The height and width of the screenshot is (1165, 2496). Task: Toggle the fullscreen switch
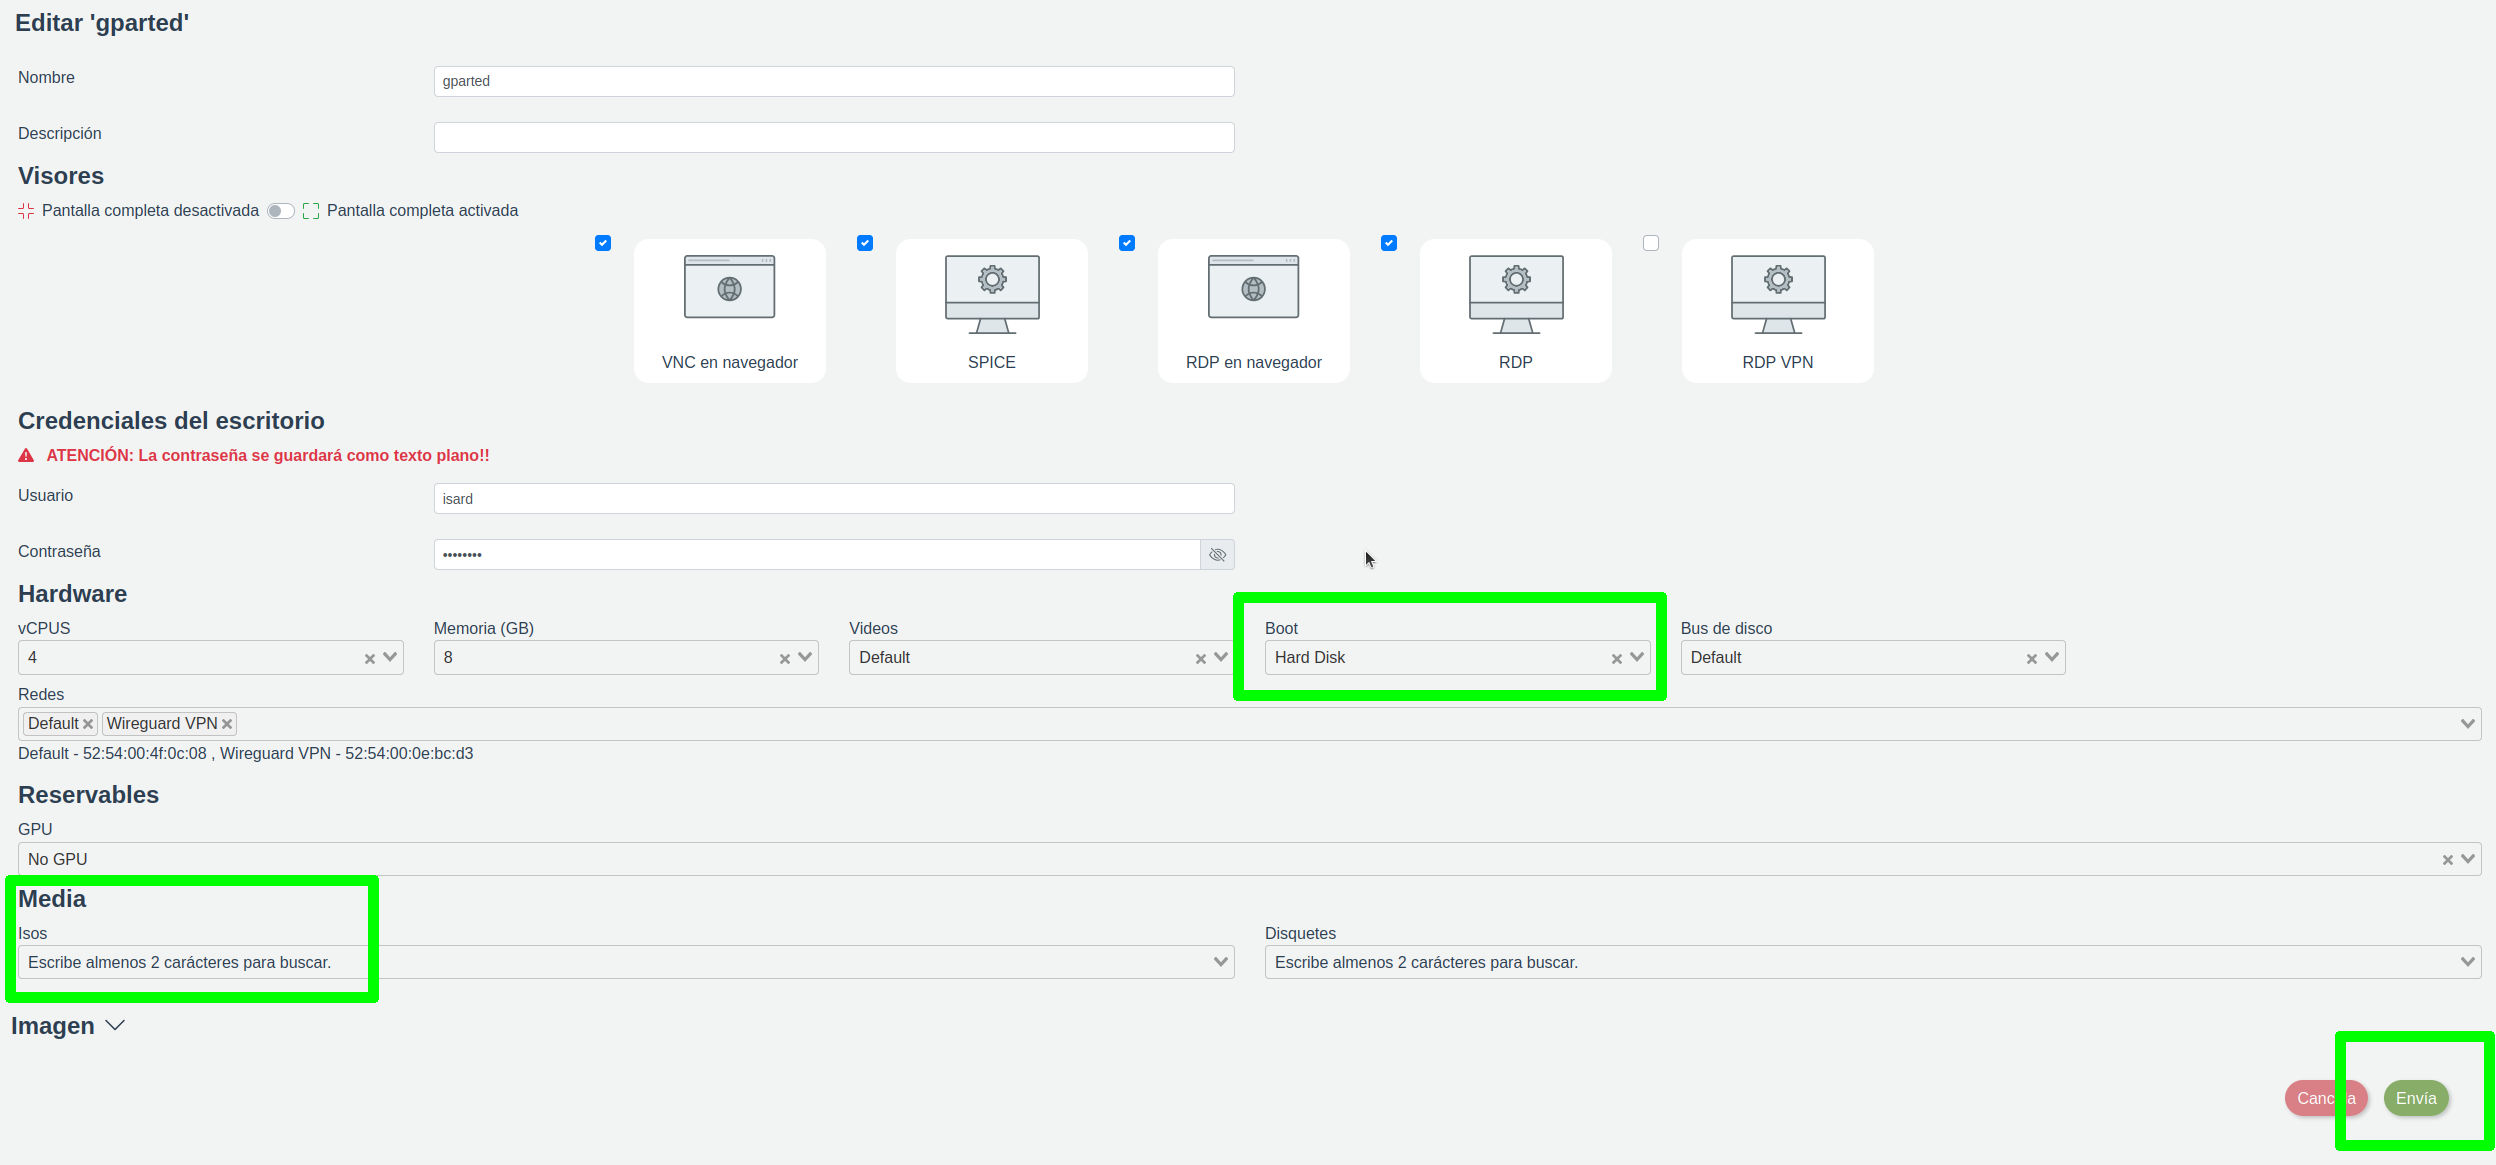(280, 211)
